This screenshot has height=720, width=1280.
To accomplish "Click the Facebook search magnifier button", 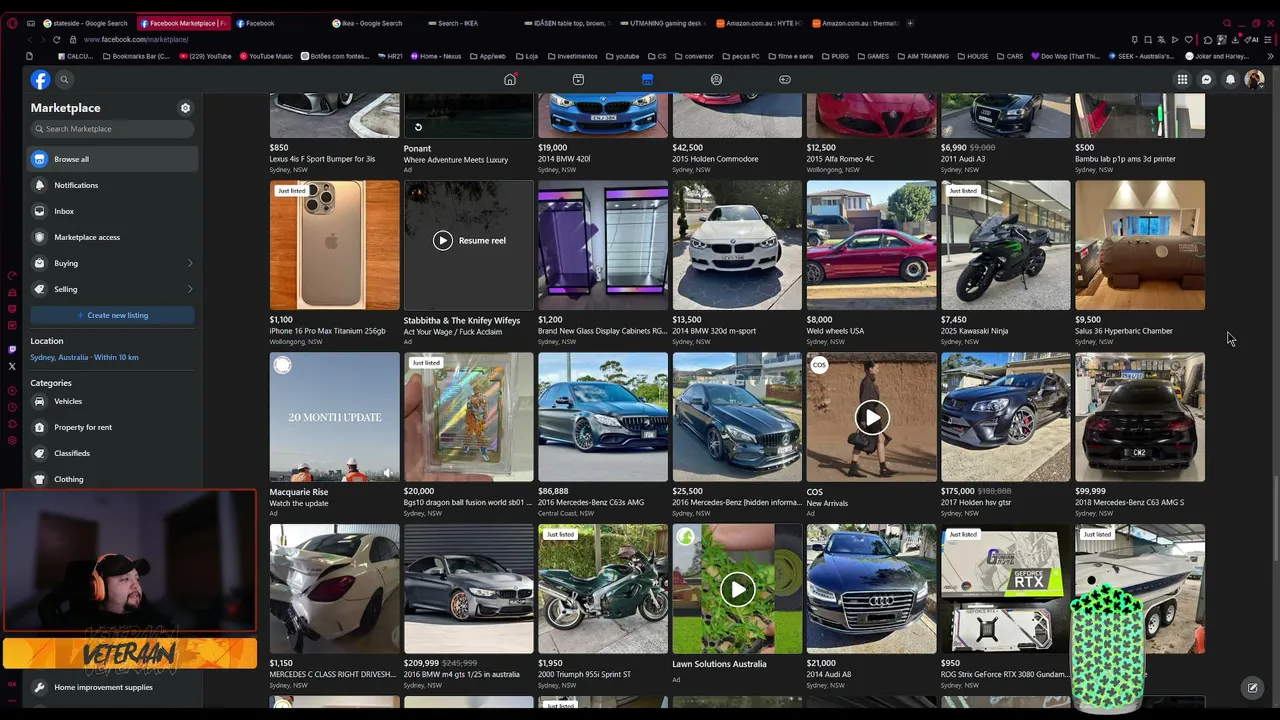I will tap(64, 80).
